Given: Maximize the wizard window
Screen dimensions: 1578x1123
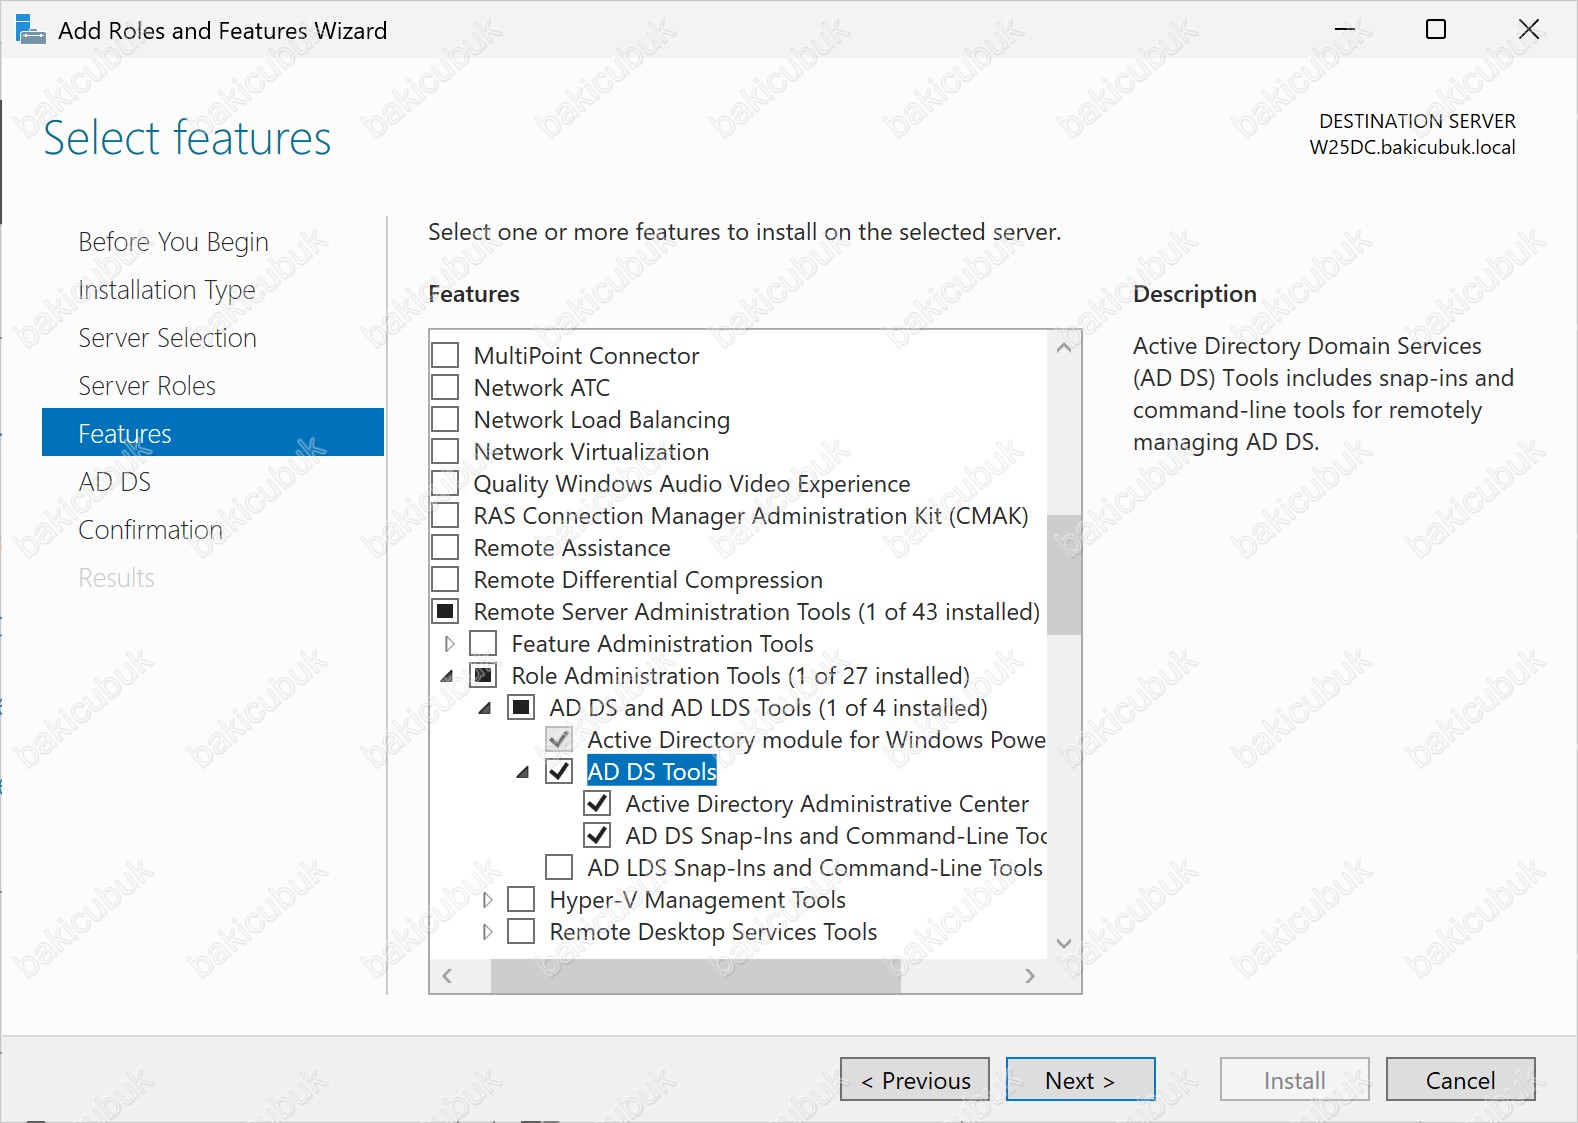Looking at the screenshot, I should tap(1436, 29).
